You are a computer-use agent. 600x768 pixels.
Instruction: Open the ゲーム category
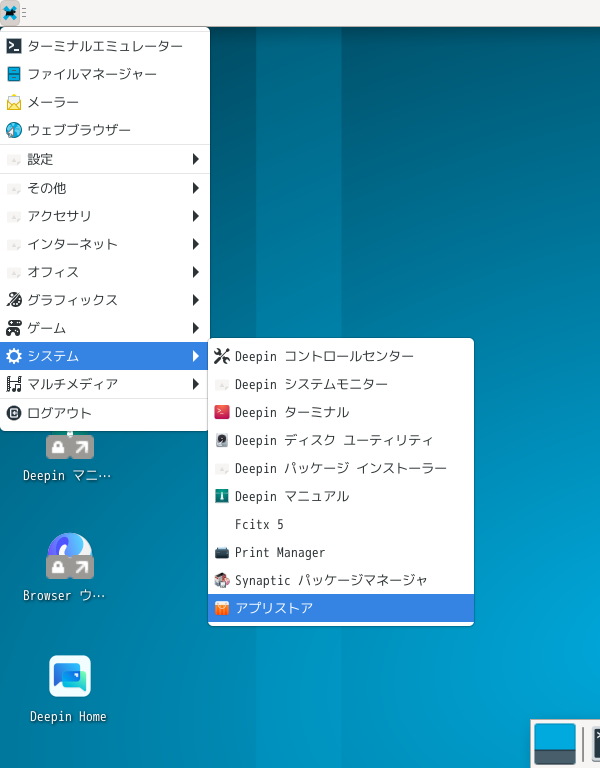(105, 328)
